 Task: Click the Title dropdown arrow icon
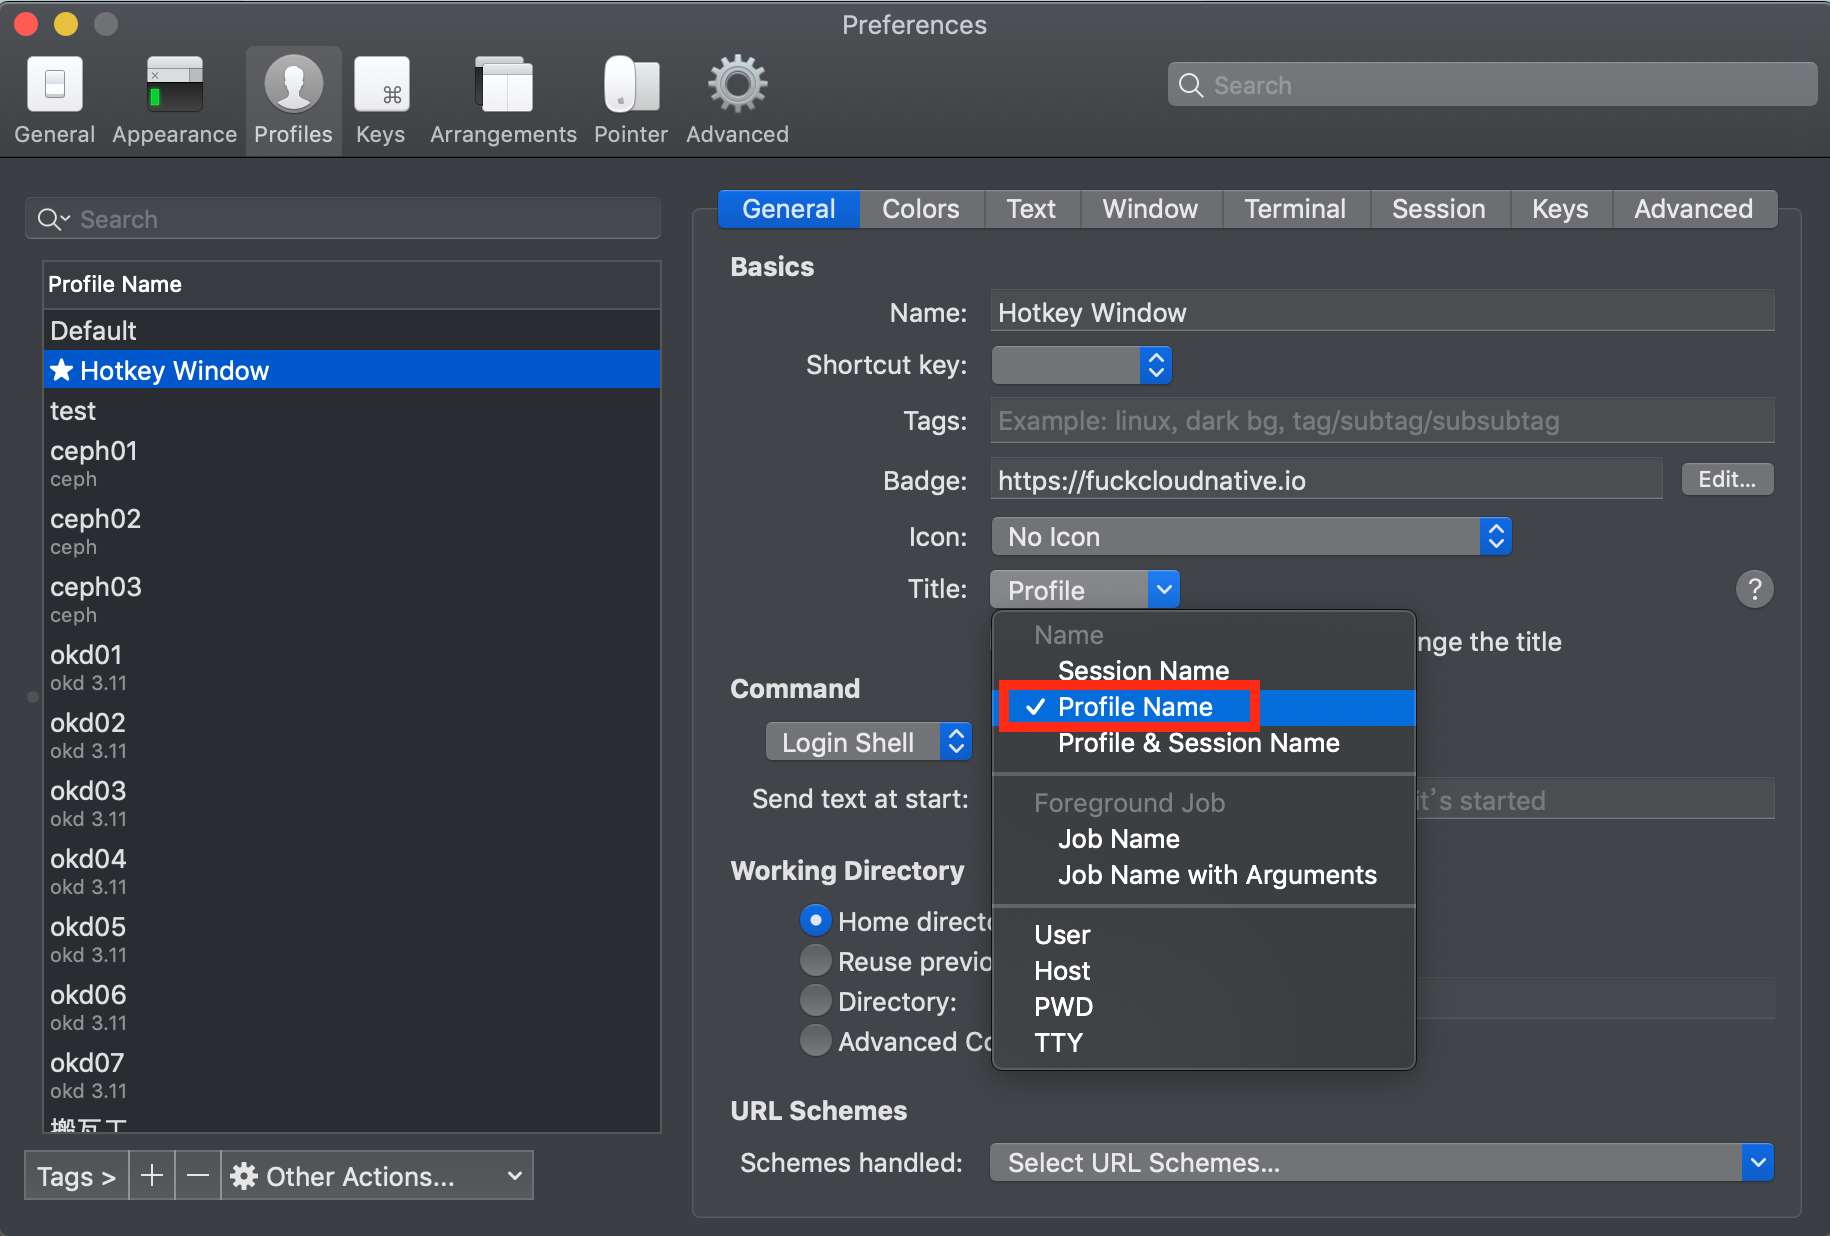1164,589
